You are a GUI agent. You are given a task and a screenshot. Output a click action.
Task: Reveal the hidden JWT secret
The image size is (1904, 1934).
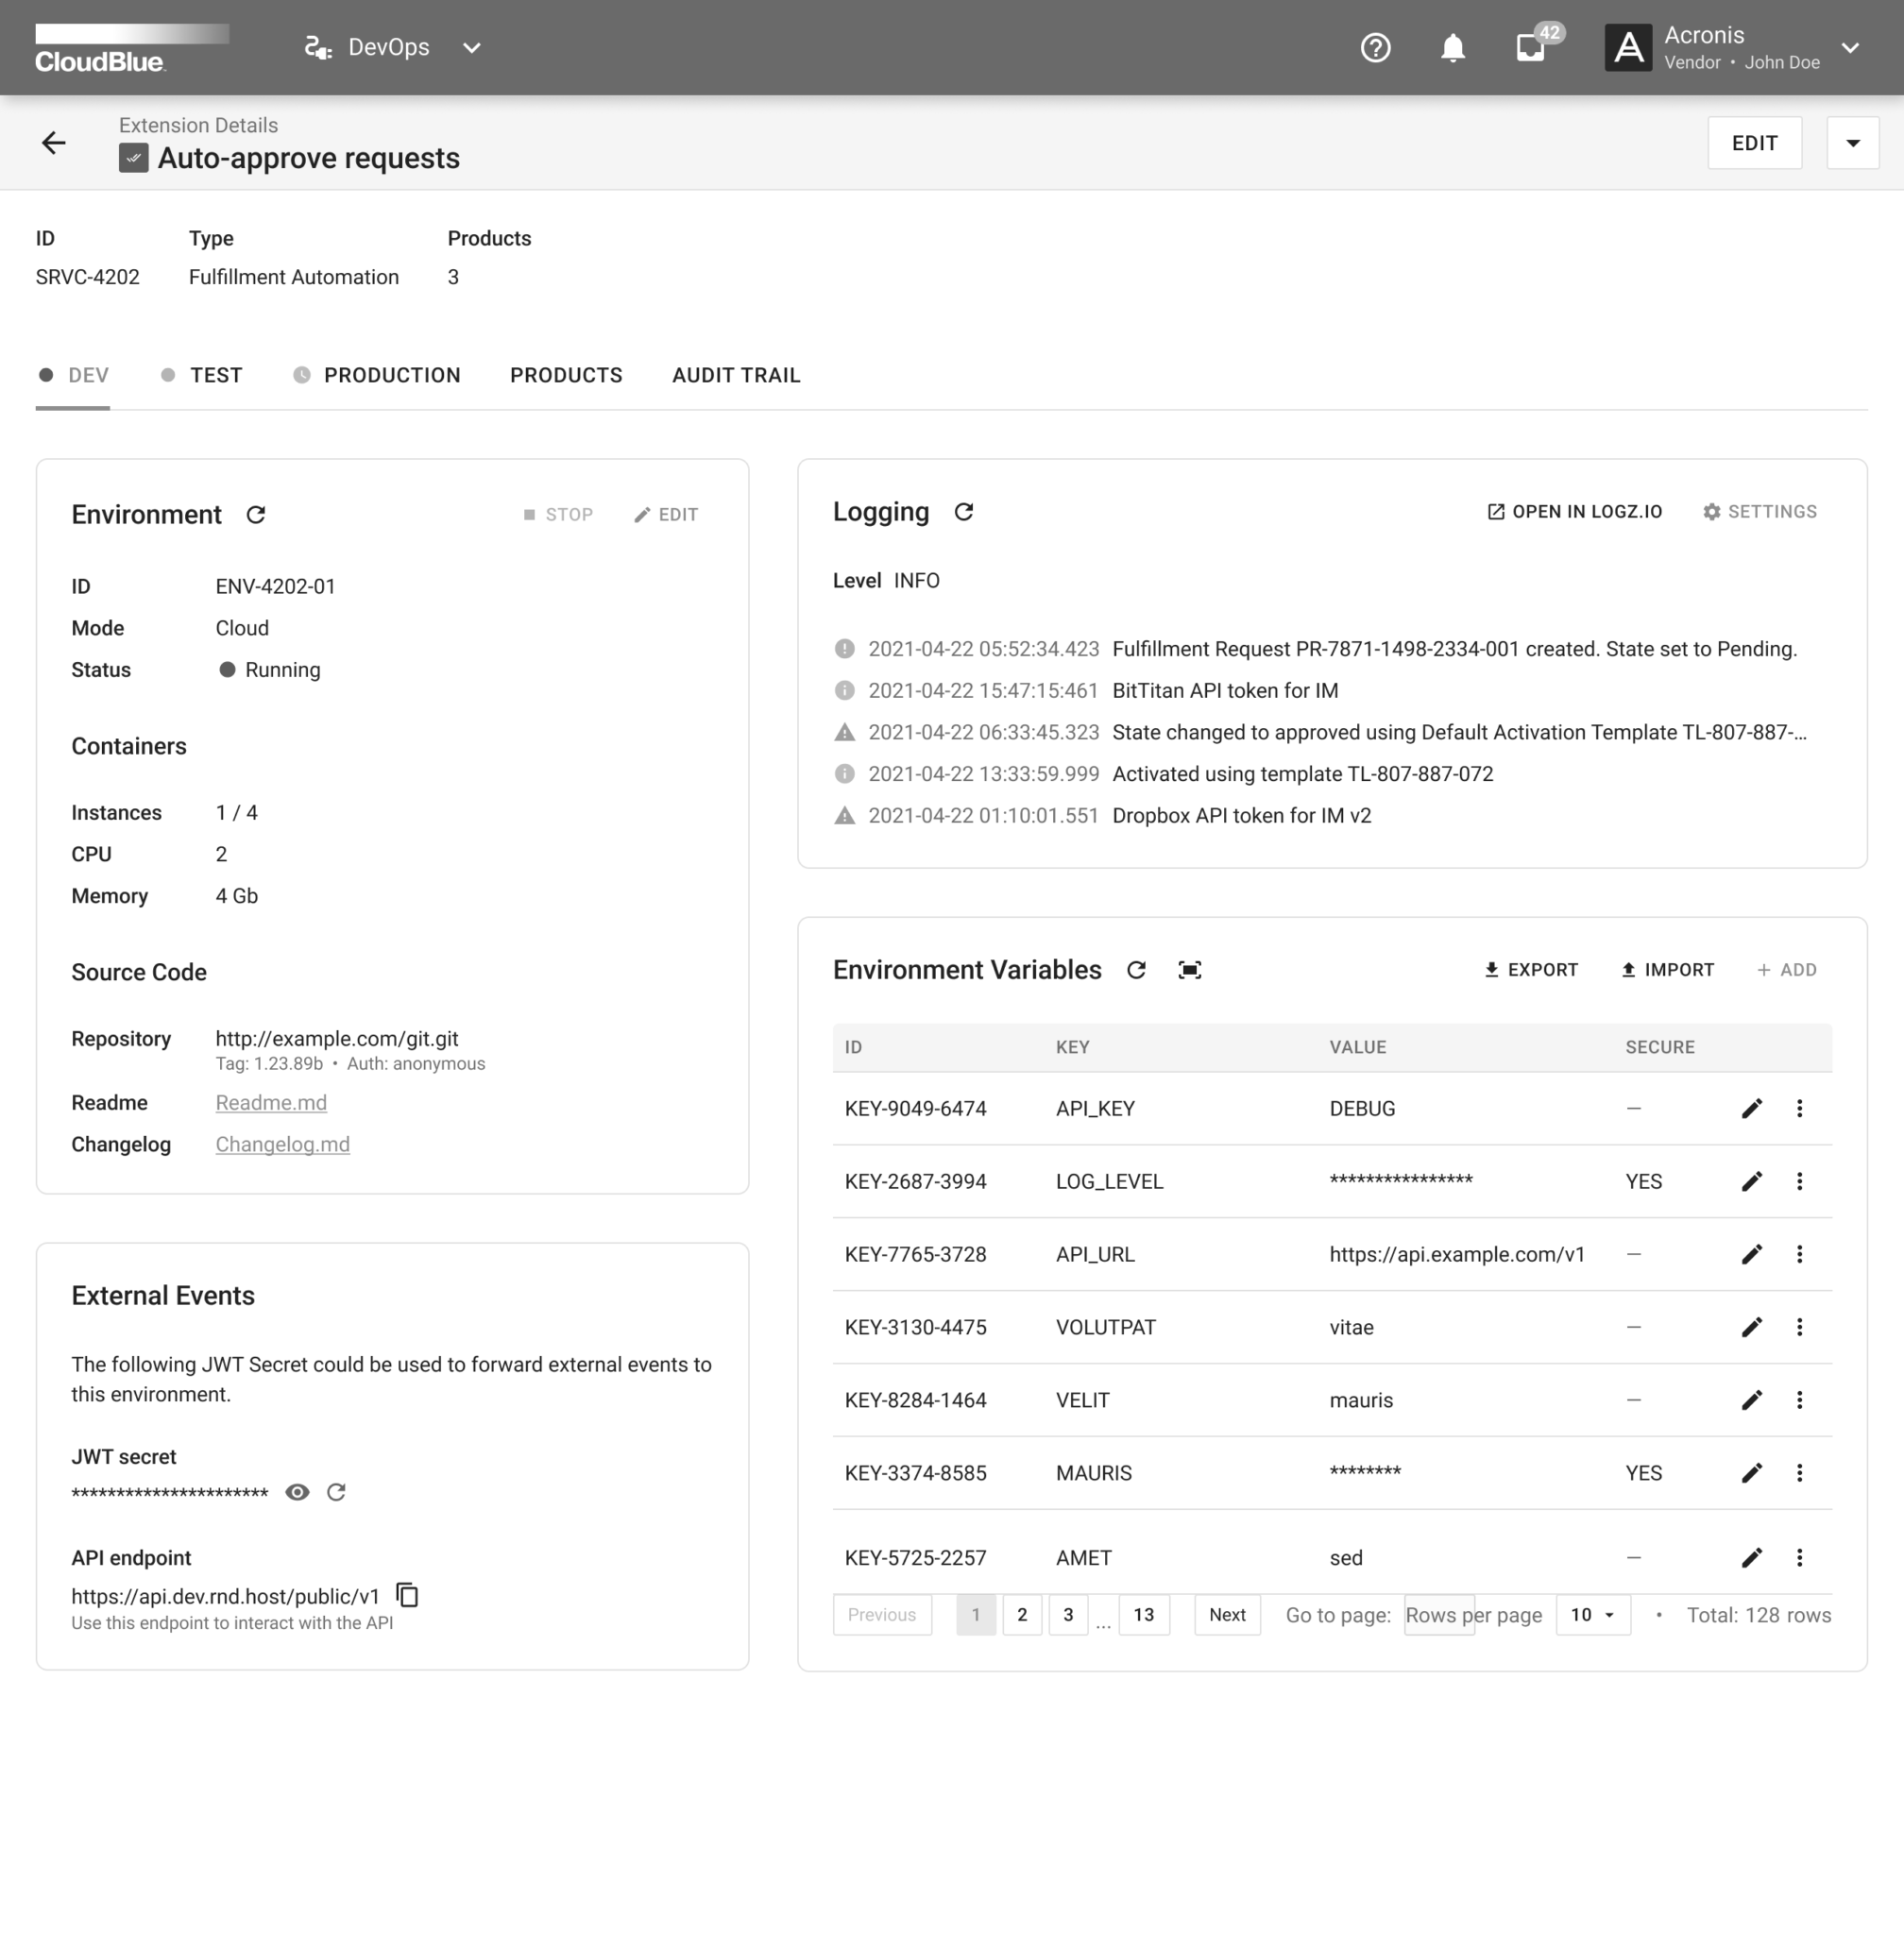click(x=297, y=1492)
